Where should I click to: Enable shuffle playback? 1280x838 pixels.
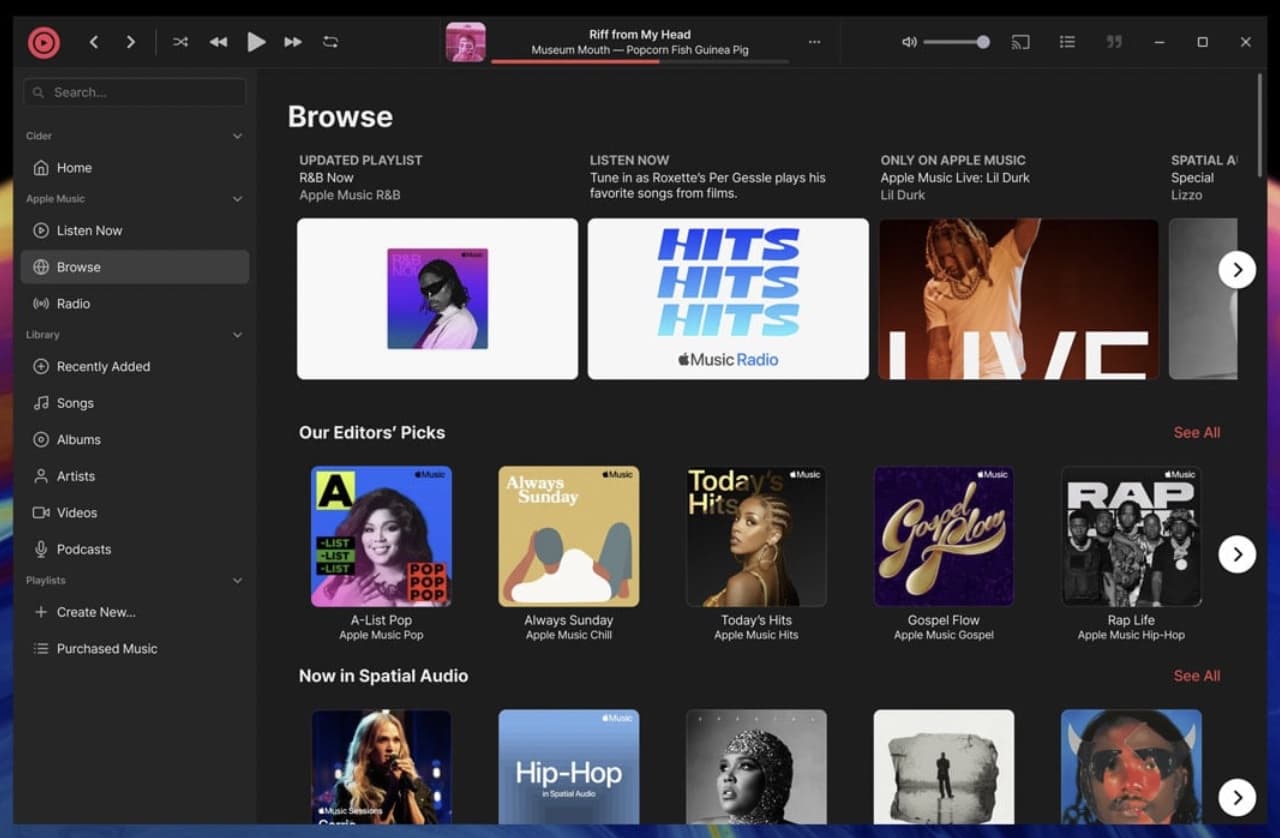[x=180, y=42]
